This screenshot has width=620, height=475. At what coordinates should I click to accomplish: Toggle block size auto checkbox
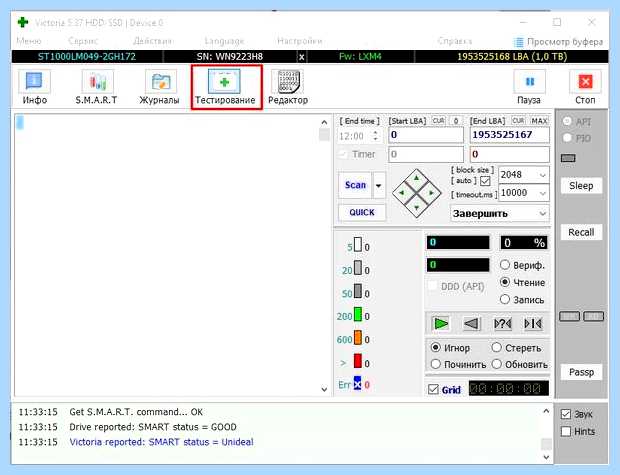485,181
